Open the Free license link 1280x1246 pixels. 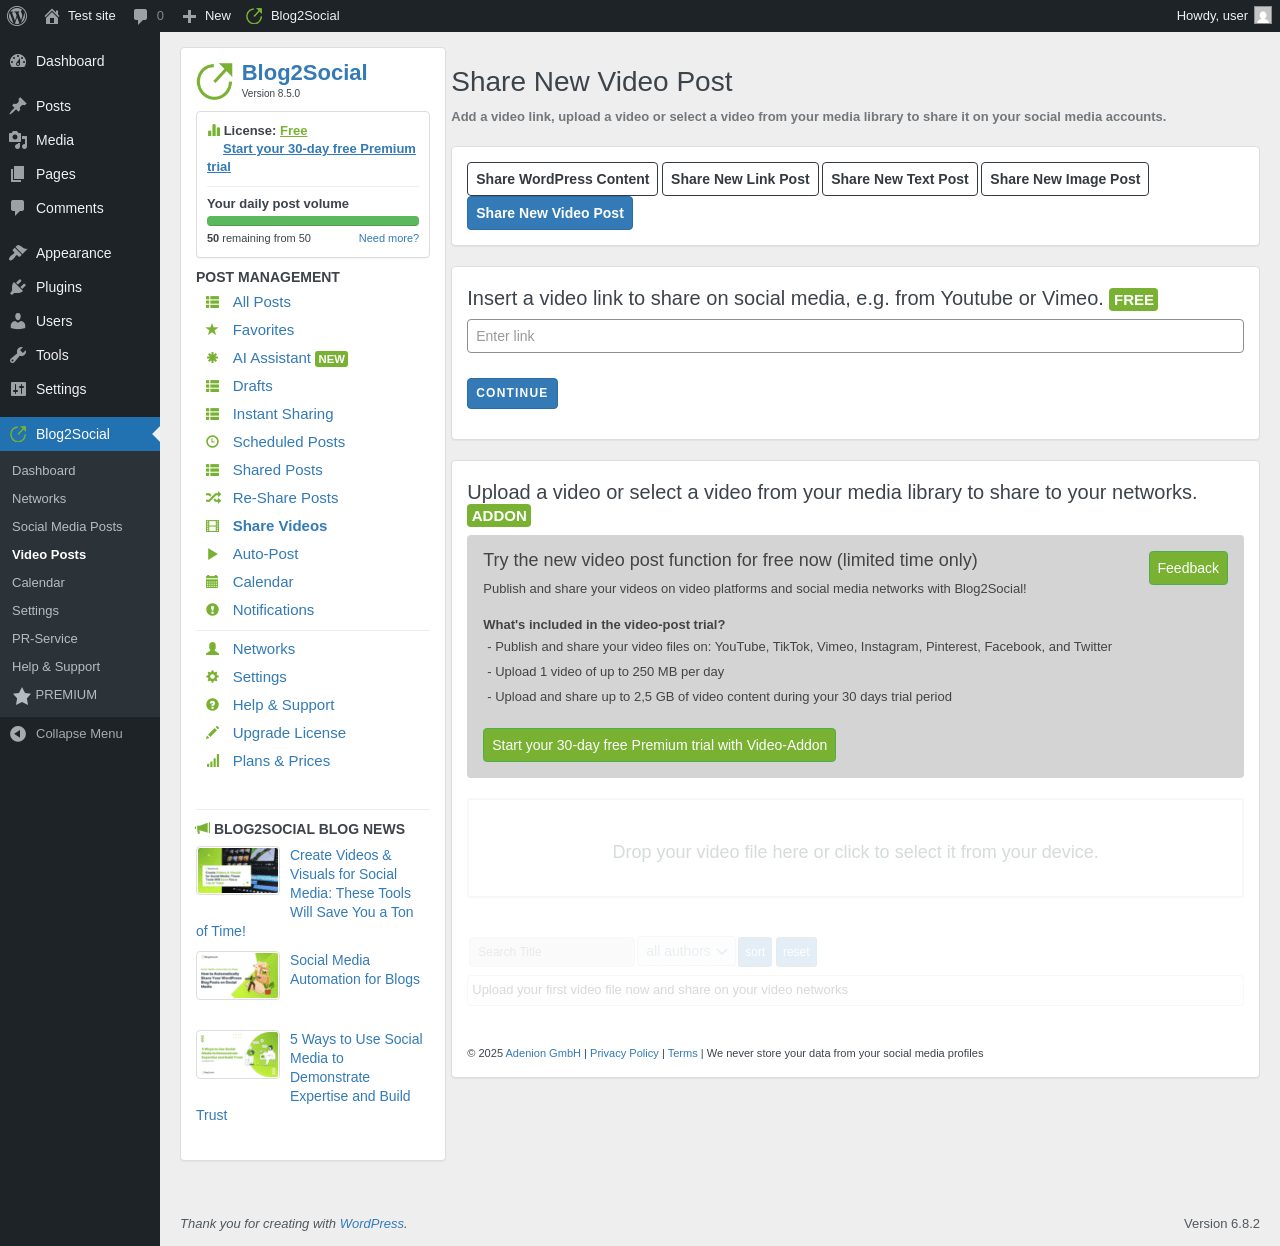(x=294, y=131)
